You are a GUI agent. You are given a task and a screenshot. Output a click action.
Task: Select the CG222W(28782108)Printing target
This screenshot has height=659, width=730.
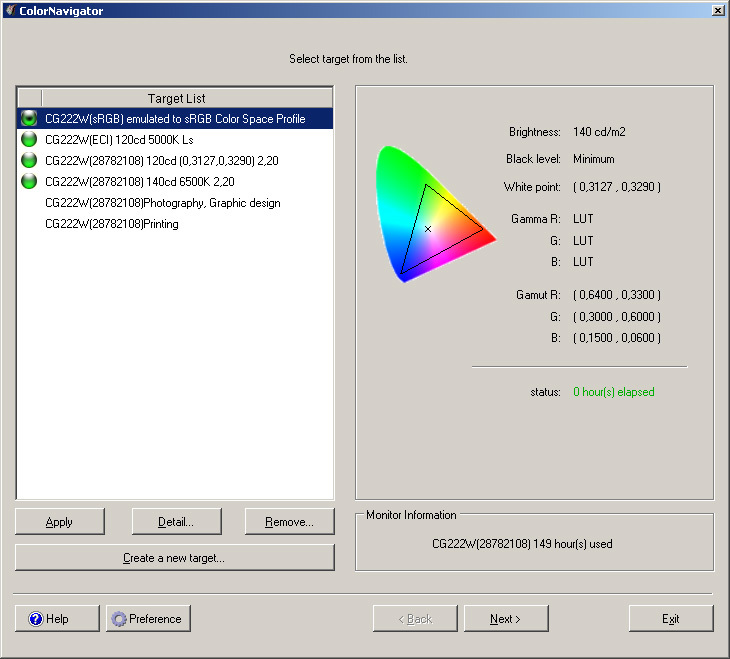(x=175, y=224)
